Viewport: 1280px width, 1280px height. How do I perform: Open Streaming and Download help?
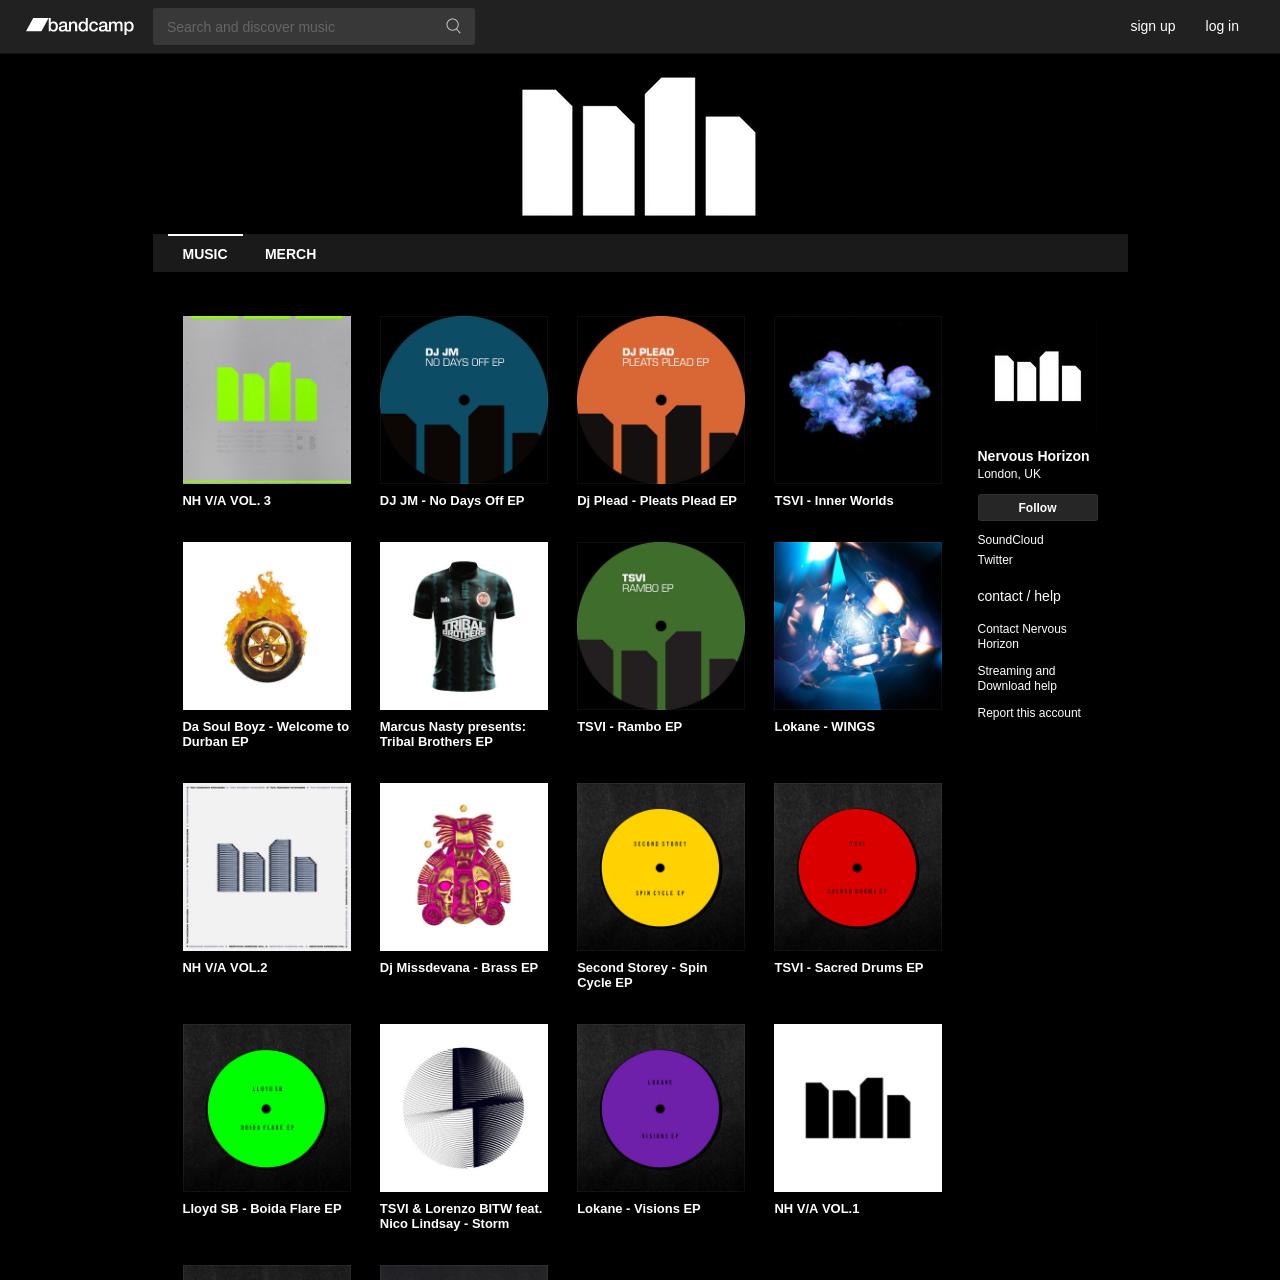click(1017, 678)
